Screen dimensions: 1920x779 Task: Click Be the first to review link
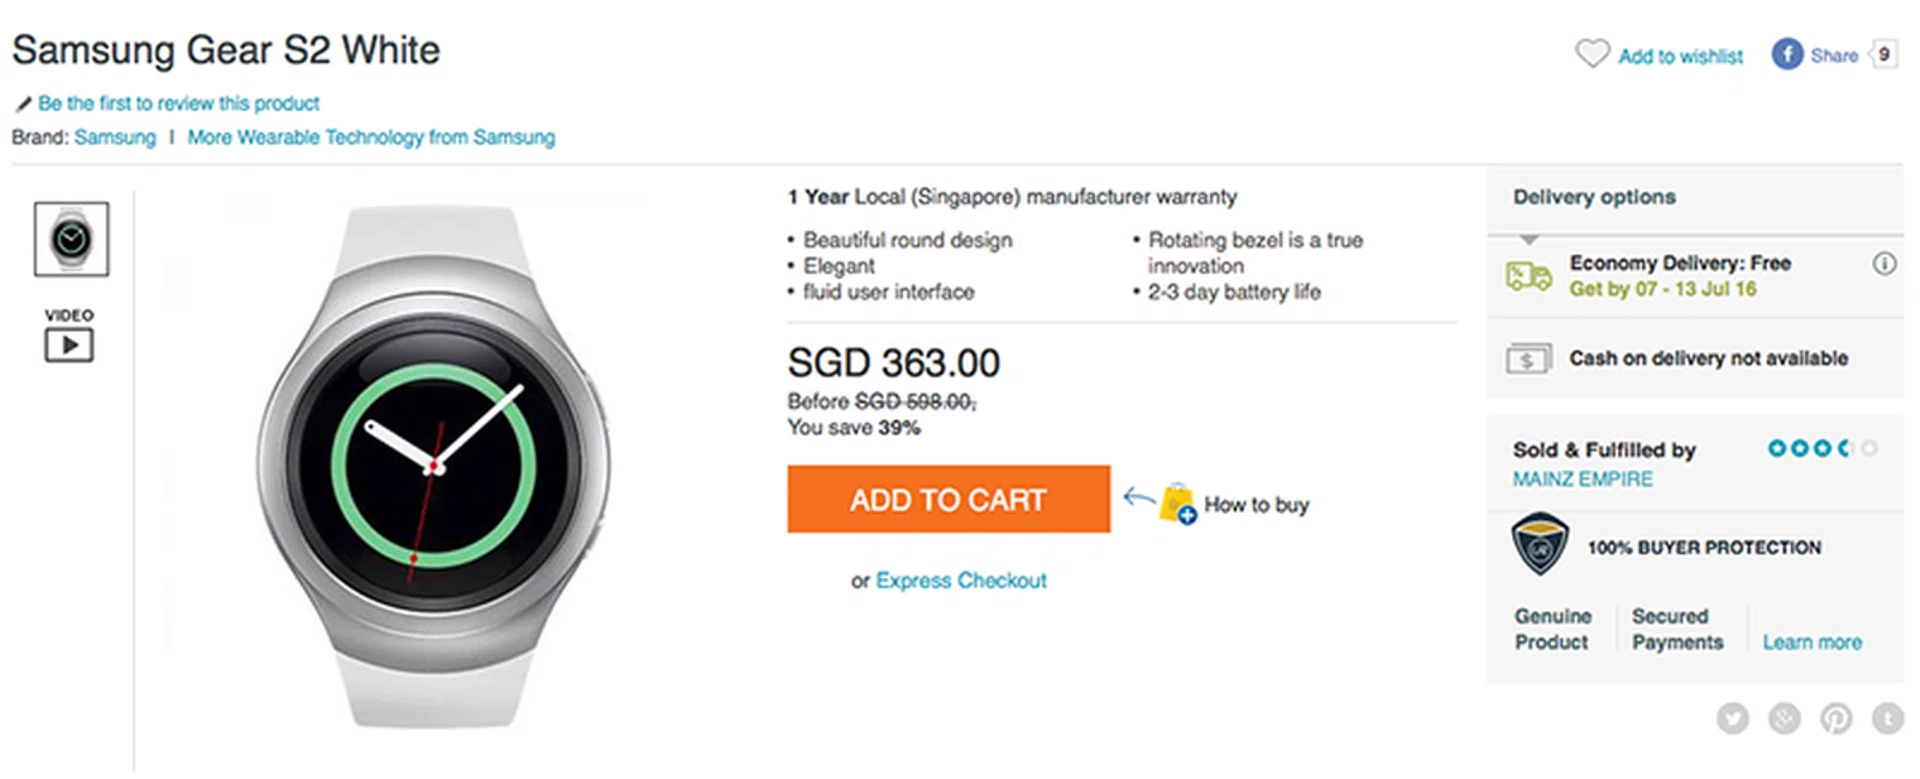pyautogui.click(x=178, y=104)
